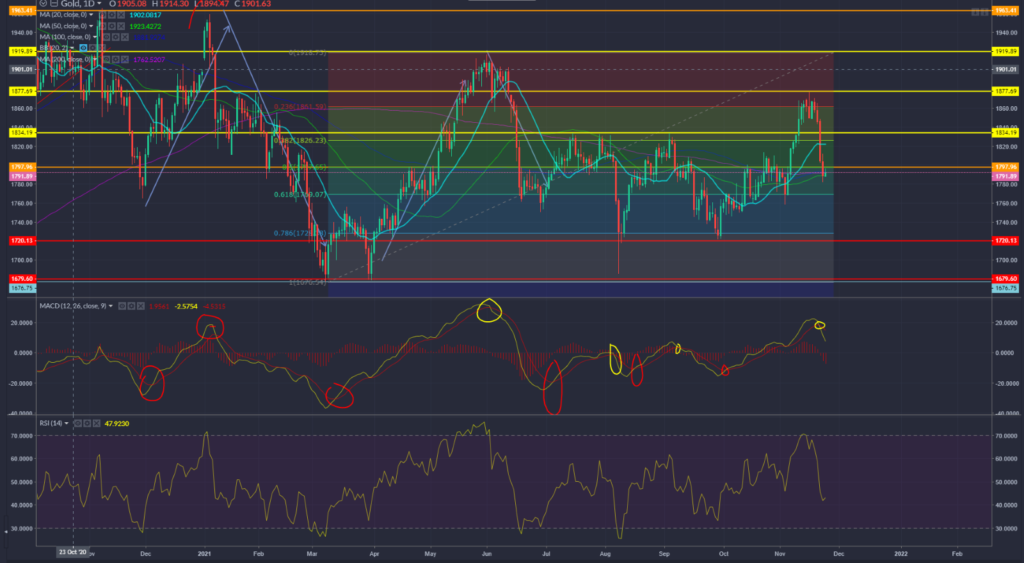
Task: Click the Open price value 1905.08
Action: click(133, 3)
